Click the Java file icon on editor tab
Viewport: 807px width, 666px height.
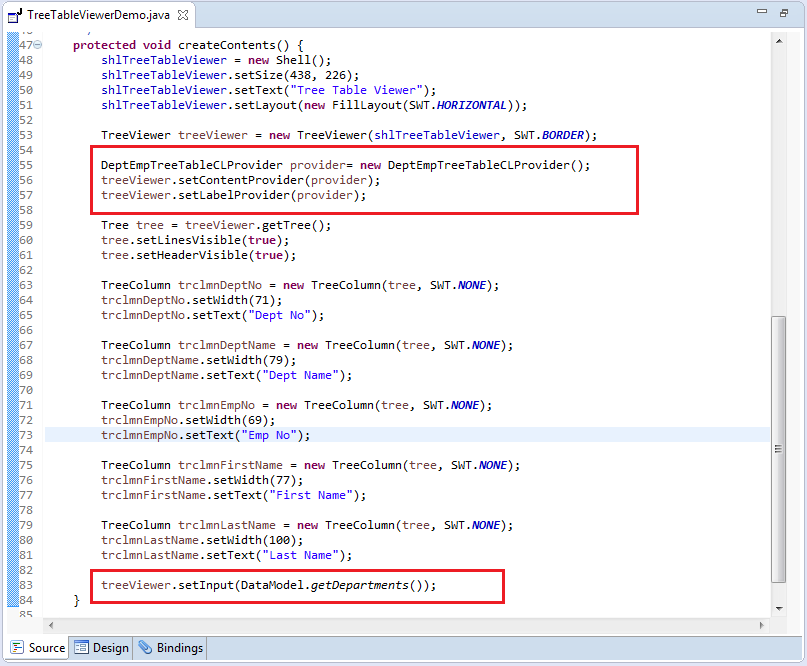pyautogui.click(x=15, y=15)
